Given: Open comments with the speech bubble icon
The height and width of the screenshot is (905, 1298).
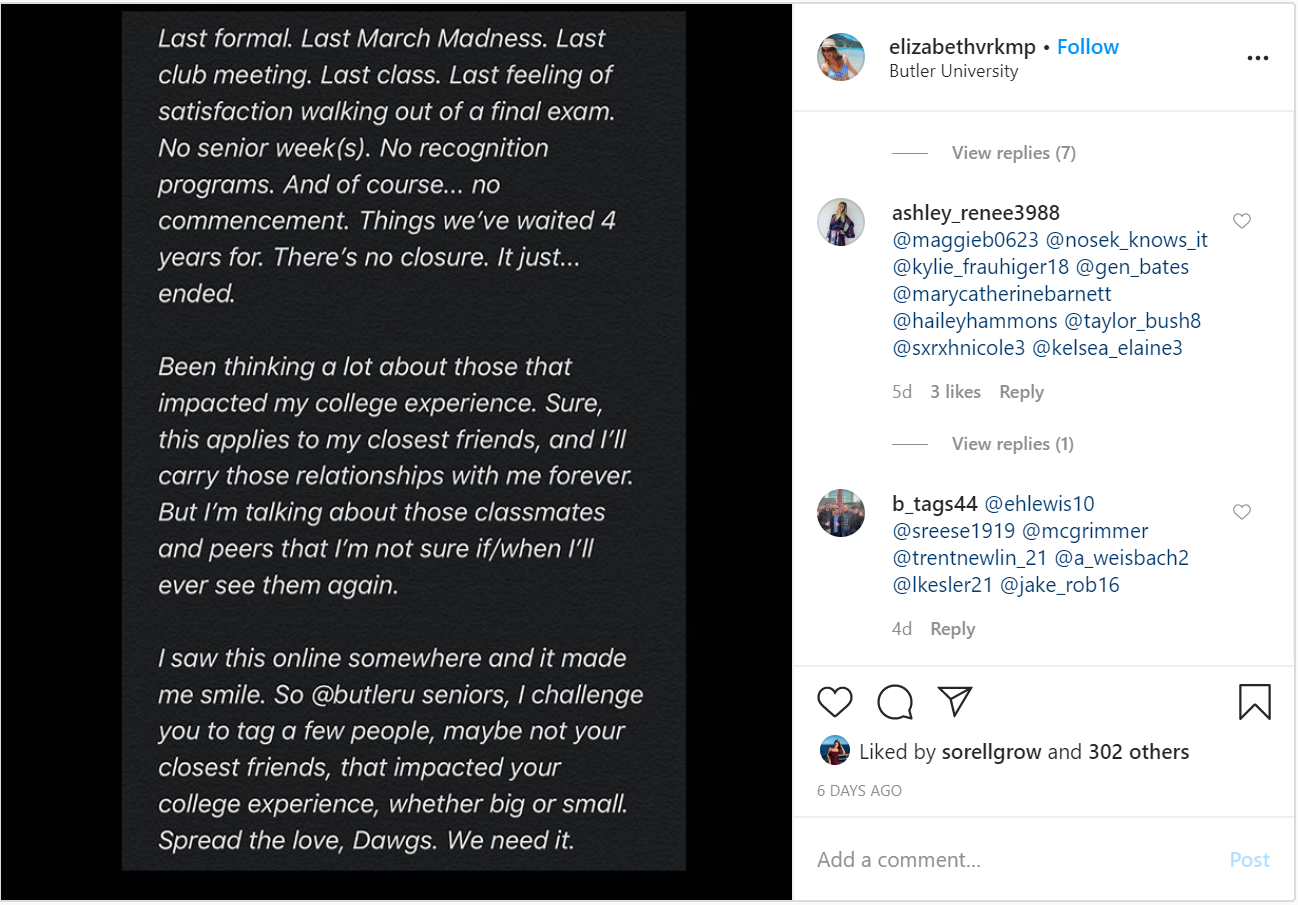Looking at the screenshot, I should pyautogui.click(x=895, y=702).
